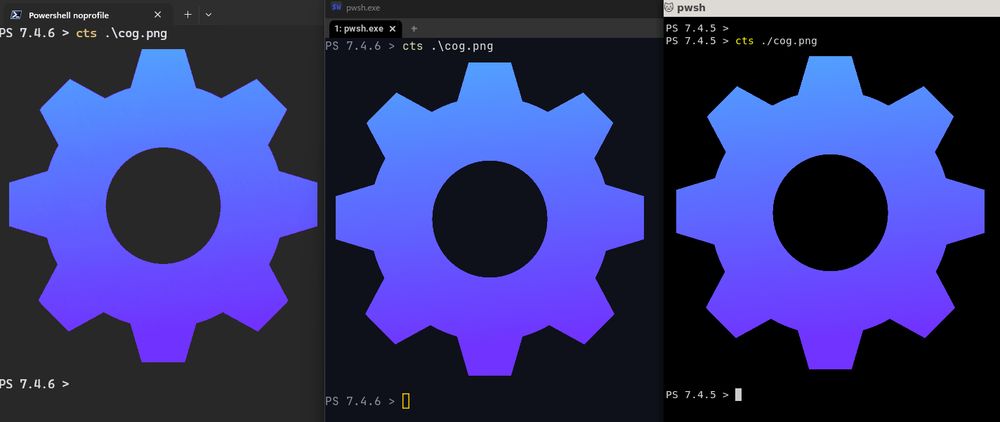Select the Powershell noprofile tab

click(x=86, y=15)
